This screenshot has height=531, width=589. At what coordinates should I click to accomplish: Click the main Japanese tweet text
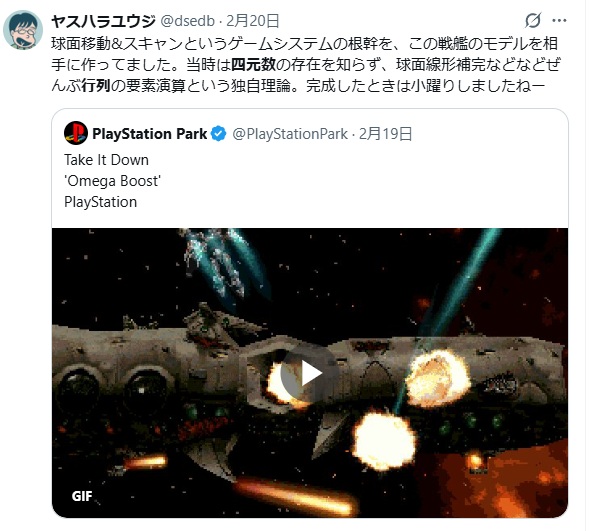[306, 65]
